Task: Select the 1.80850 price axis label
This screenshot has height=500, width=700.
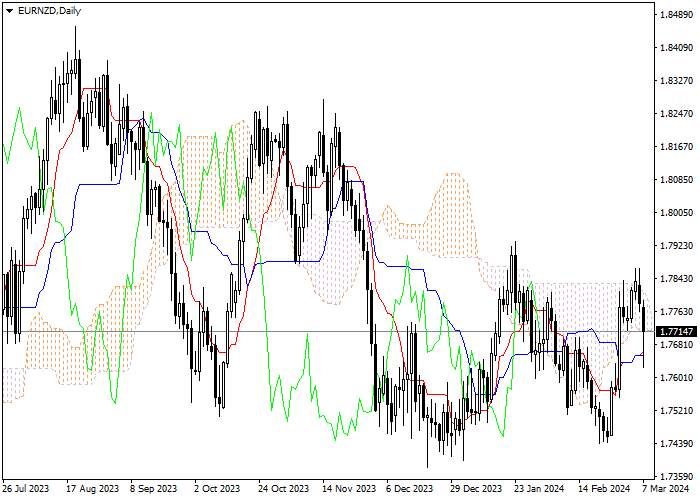Action: pyautogui.click(x=676, y=180)
